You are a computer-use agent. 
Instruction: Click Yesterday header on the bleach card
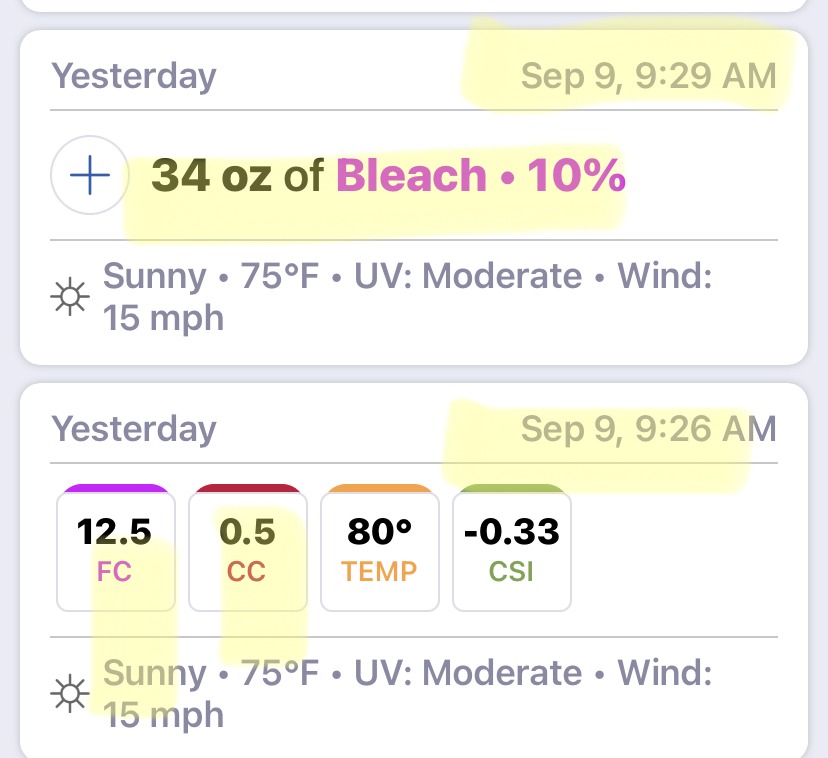pos(134,77)
